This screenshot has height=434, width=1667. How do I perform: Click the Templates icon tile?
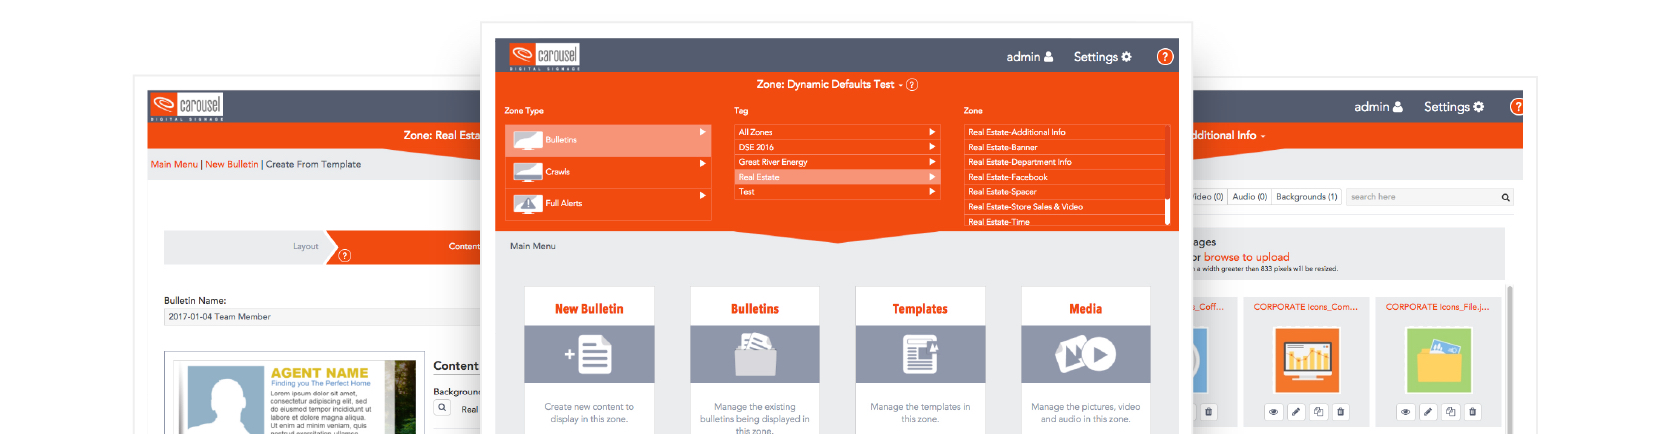click(x=920, y=354)
